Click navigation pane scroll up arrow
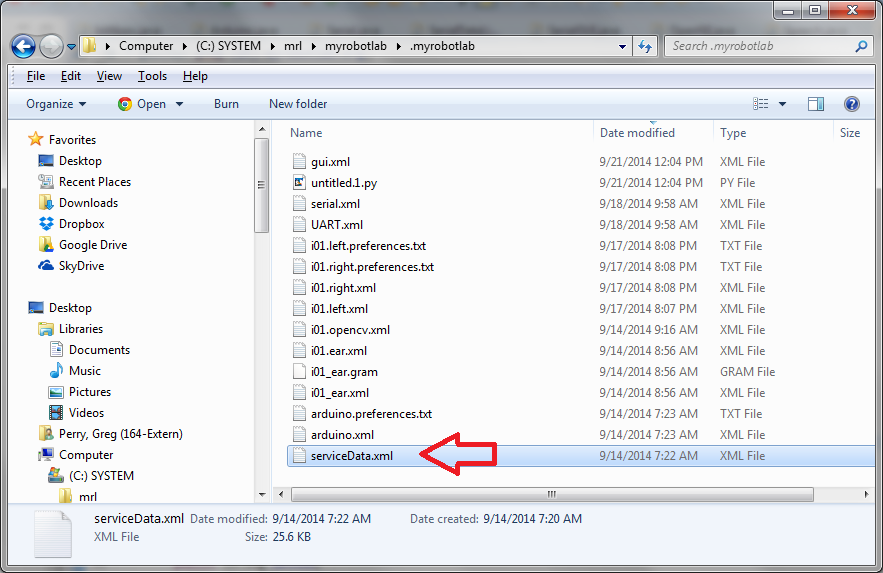The height and width of the screenshot is (573, 883). [x=262, y=129]
